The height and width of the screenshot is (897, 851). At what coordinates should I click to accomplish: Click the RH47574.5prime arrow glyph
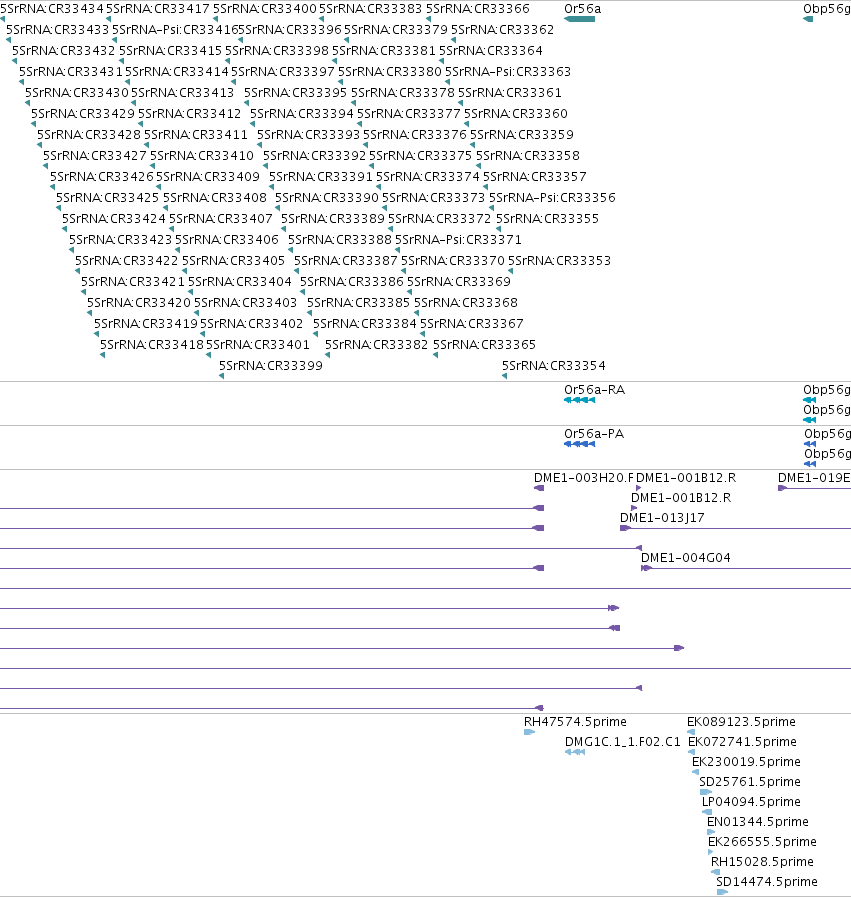point(529,732)
